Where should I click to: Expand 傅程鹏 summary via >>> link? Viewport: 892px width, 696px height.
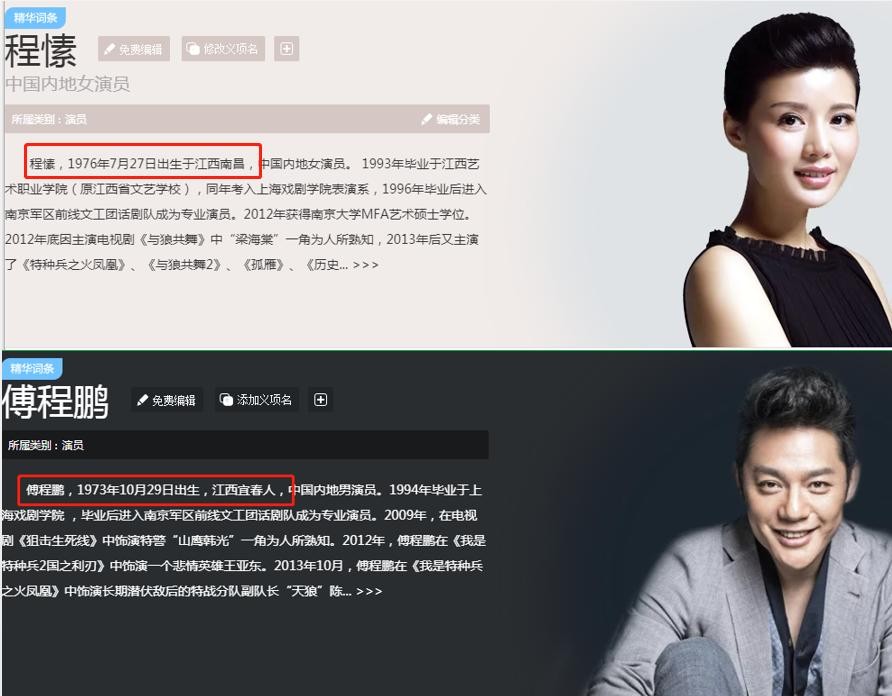[x=369, y=591]
